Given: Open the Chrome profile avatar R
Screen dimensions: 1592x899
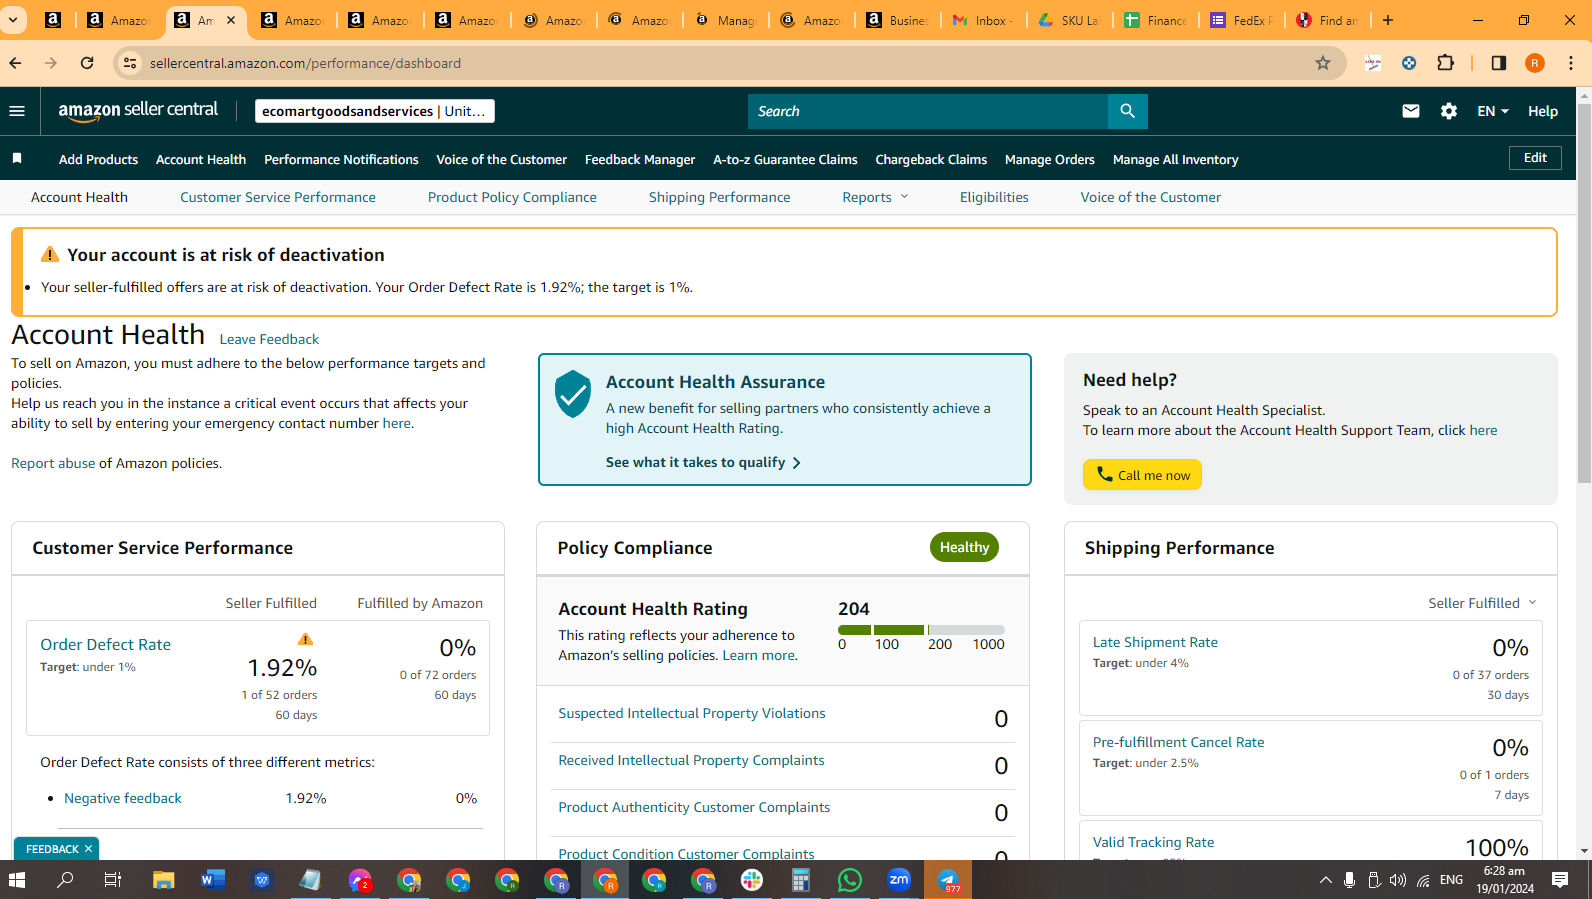Looking at the screenshot, I should tap(1535, 63).
